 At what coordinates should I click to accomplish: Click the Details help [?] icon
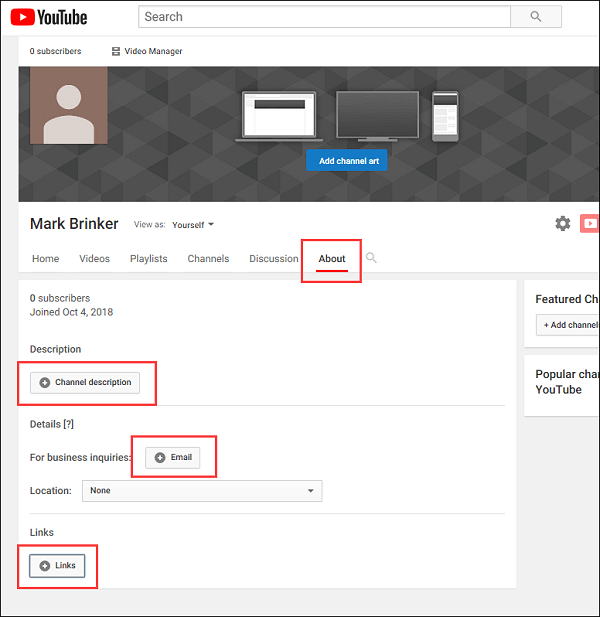pyautogui.click(x=68, y=424)
